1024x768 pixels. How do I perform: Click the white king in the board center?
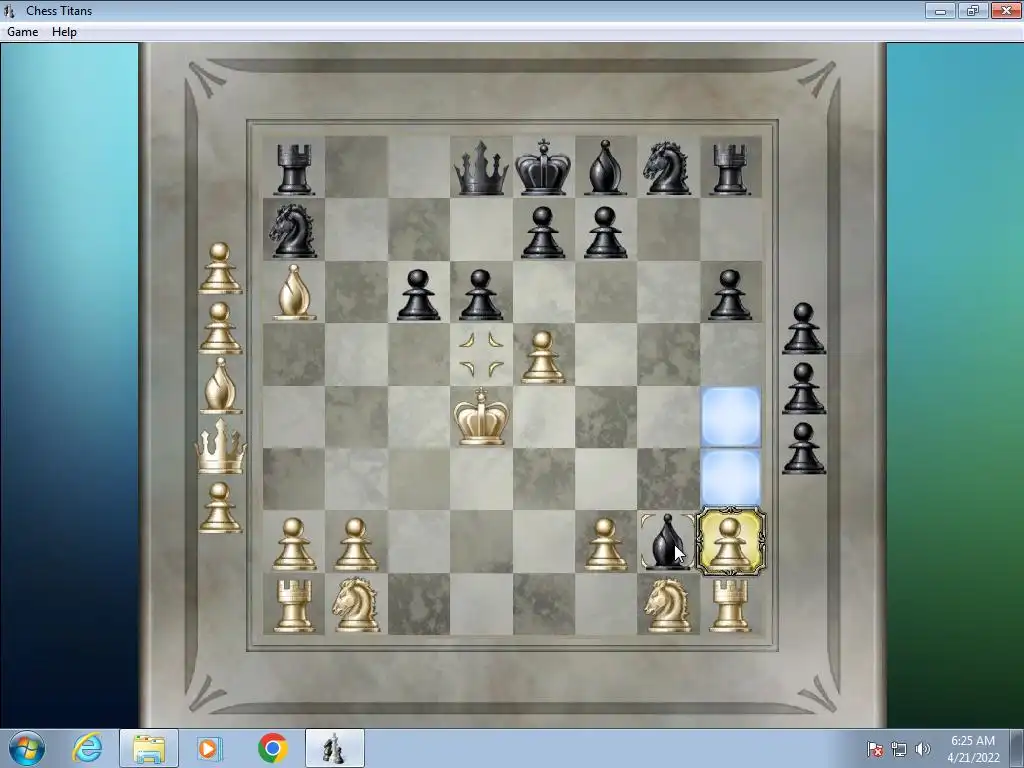click(x=481, y=417)
